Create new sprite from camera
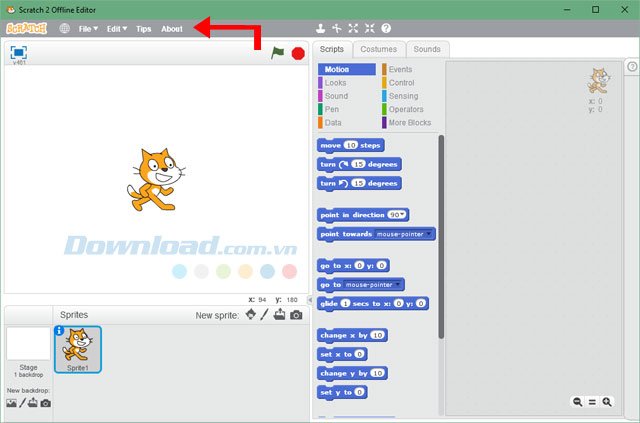The width and height of the screenshot is (640, 423). pos(296,315)
